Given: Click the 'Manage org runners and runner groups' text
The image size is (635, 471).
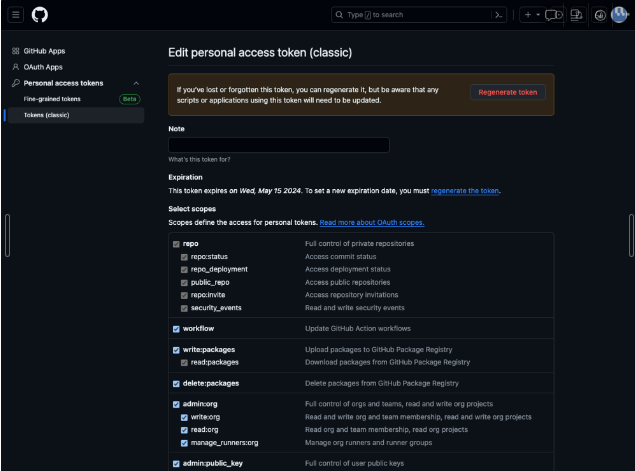Looking at the screenshot, I should point(368,443).
